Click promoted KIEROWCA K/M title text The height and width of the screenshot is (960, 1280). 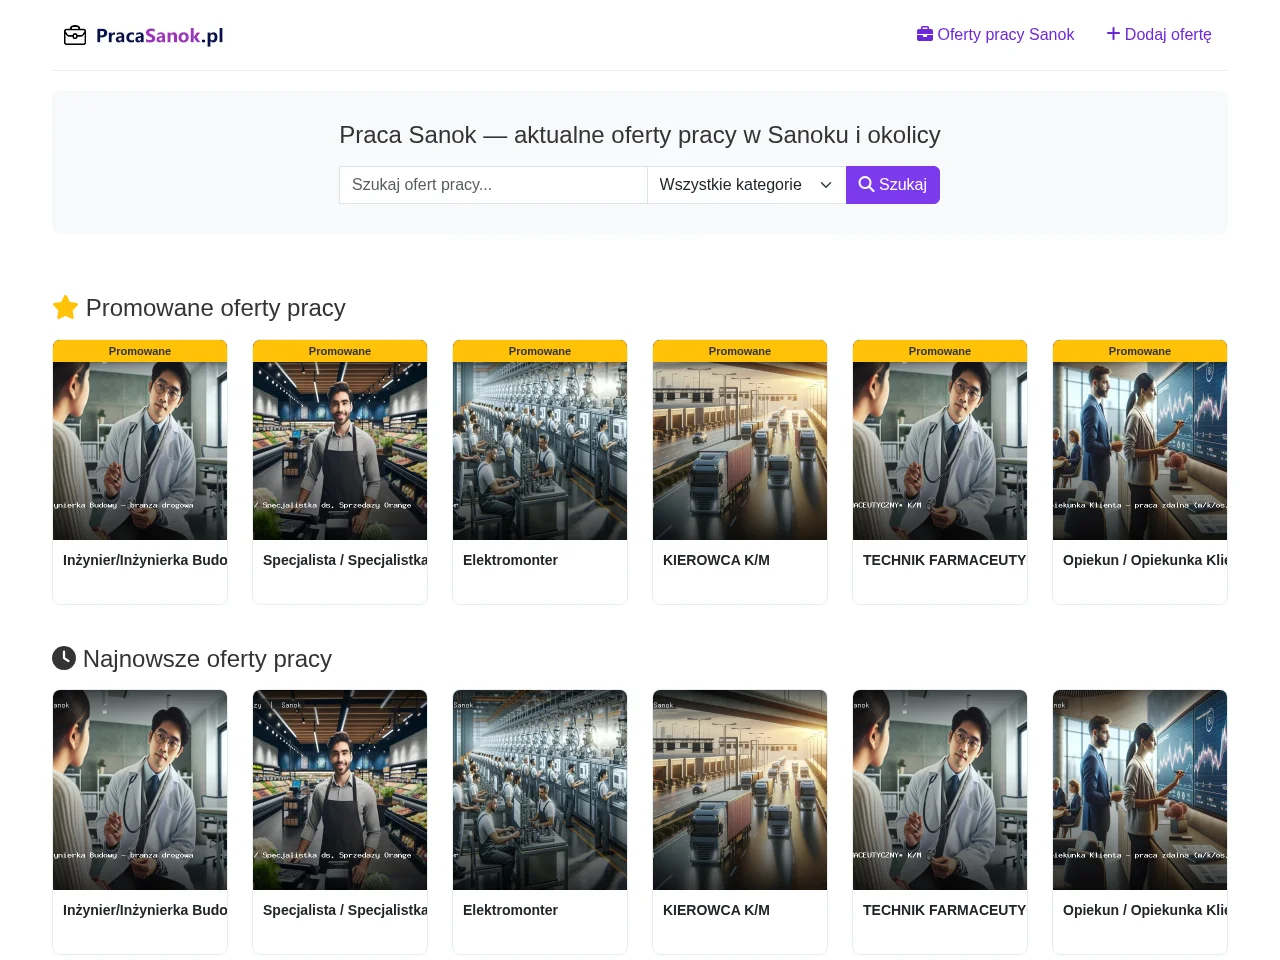point(716,560)
